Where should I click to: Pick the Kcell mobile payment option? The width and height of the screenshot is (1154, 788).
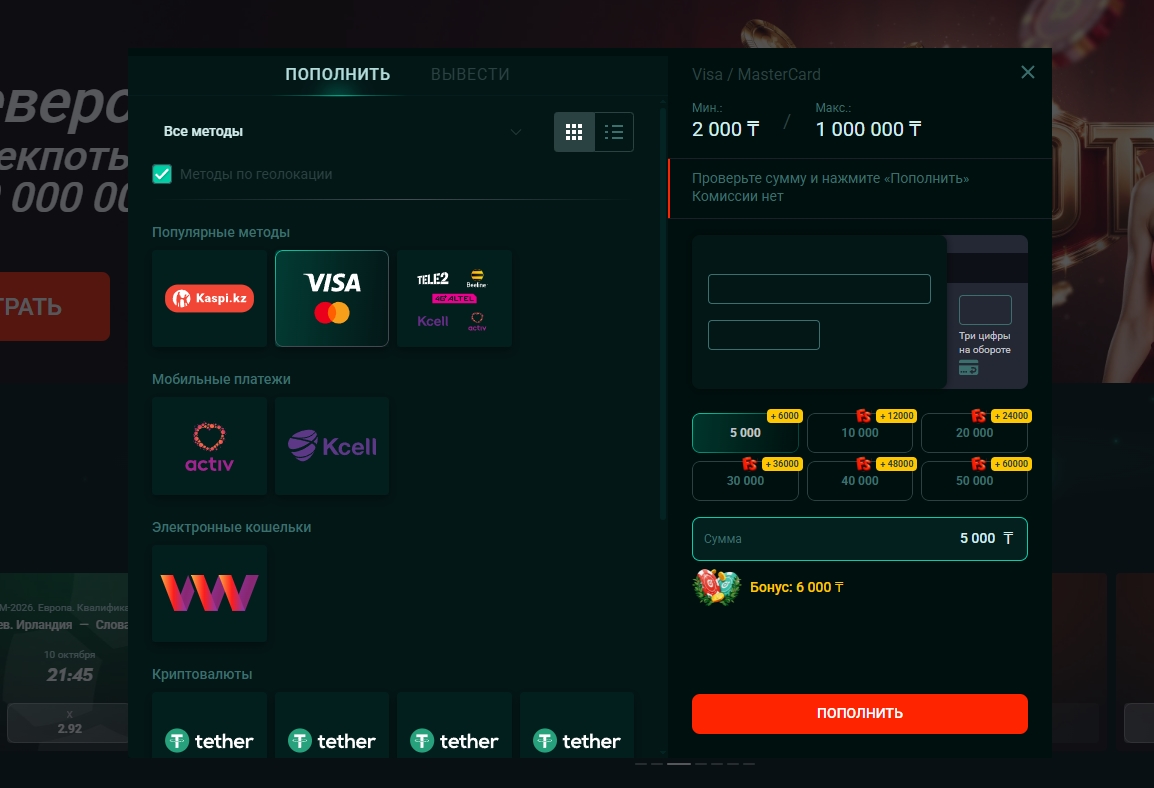332,446
